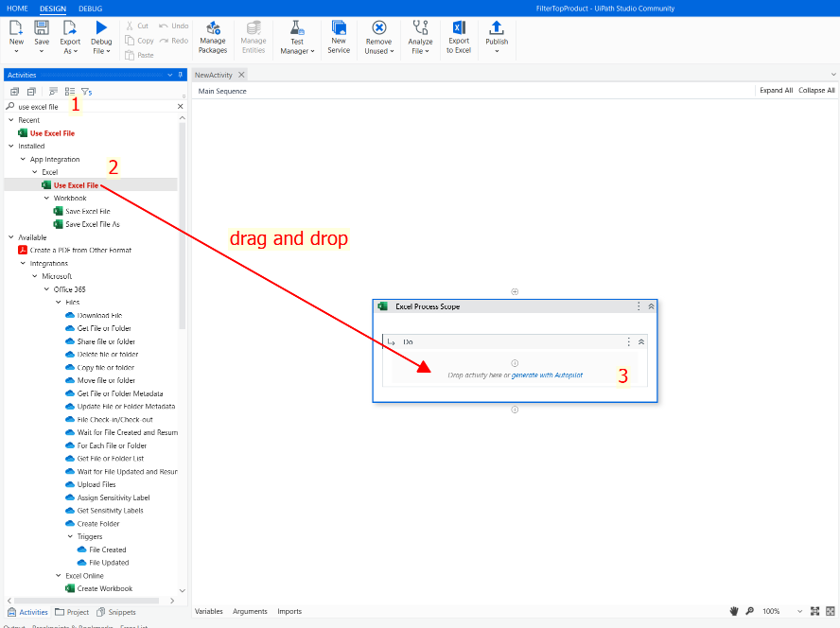This screenshot has height=628, width=840.
Task: Click the expand-all icon in Activities panel
Action: click(x=14, y=92)
